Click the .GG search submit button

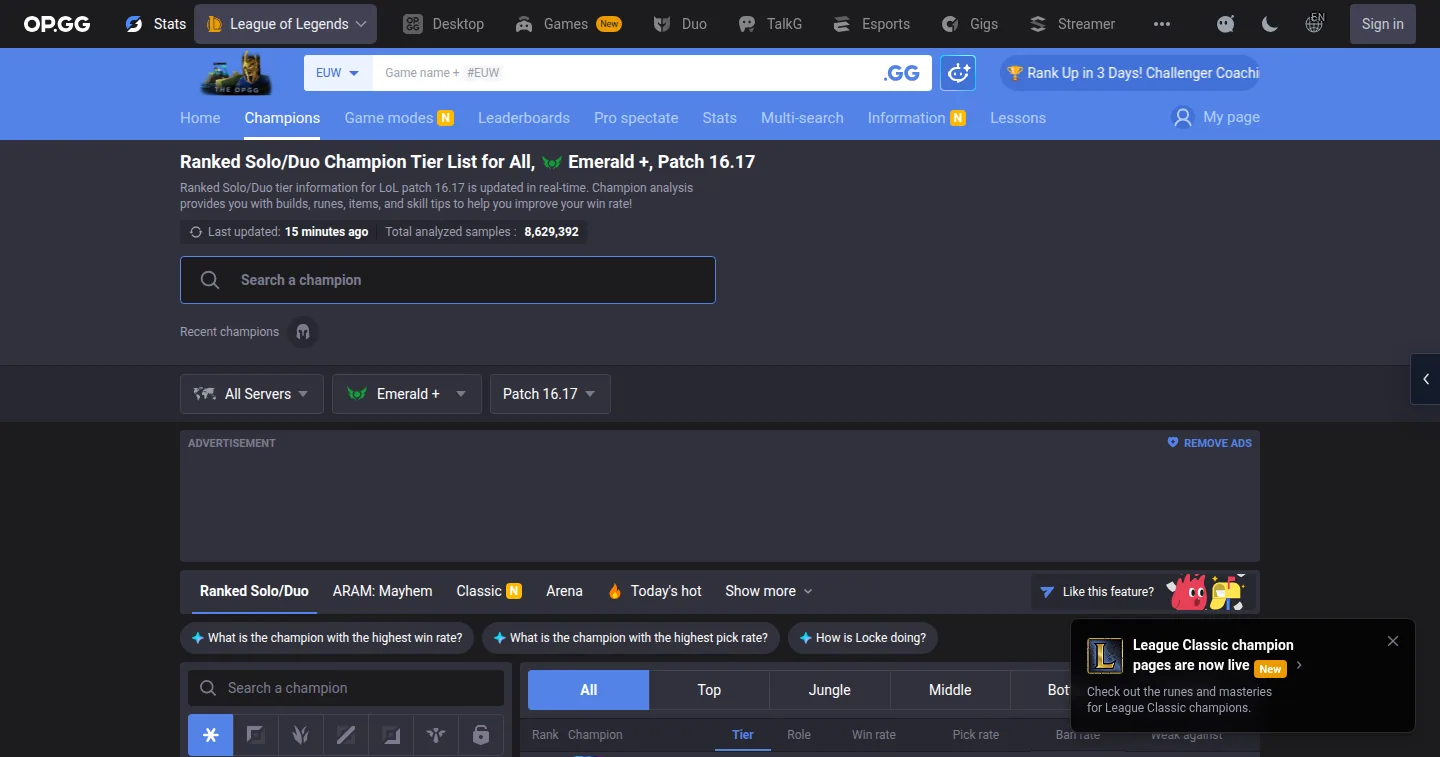point(901,73)
